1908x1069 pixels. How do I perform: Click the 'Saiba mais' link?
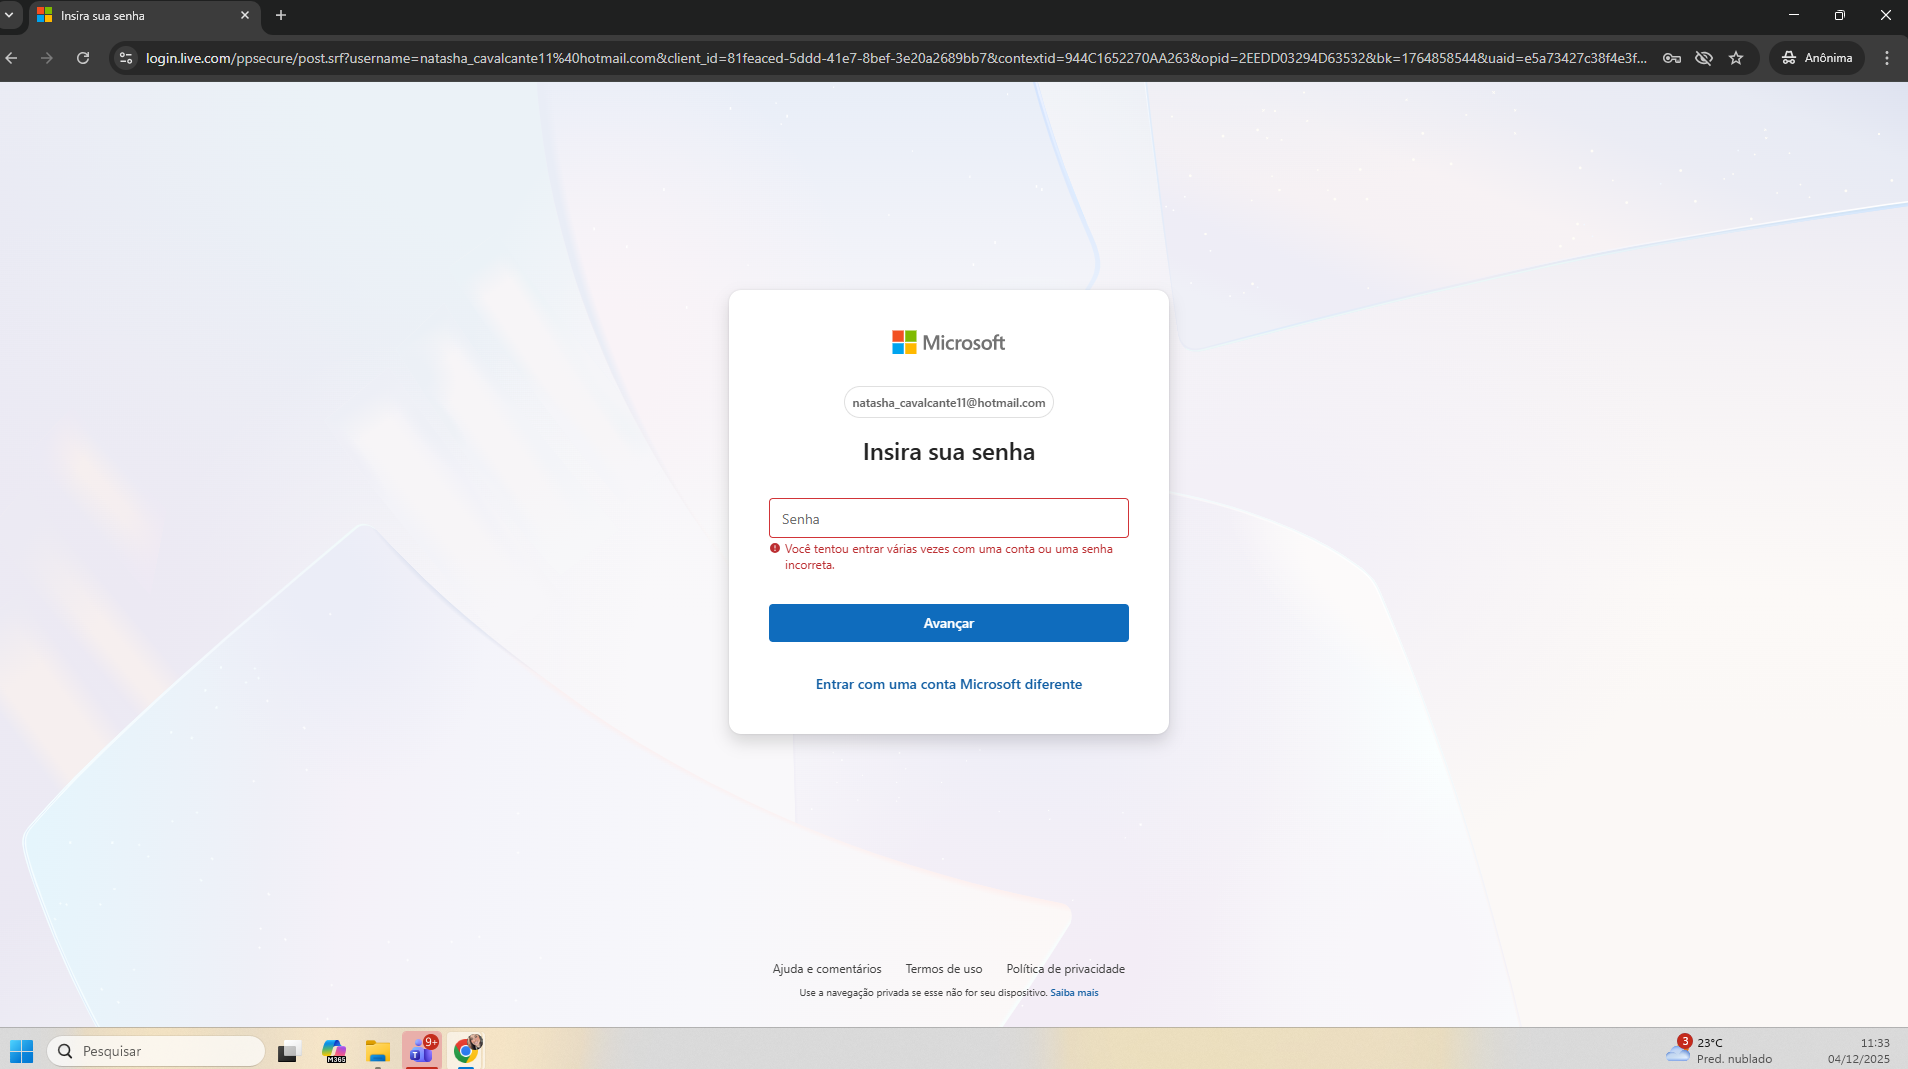(1074, 993)
